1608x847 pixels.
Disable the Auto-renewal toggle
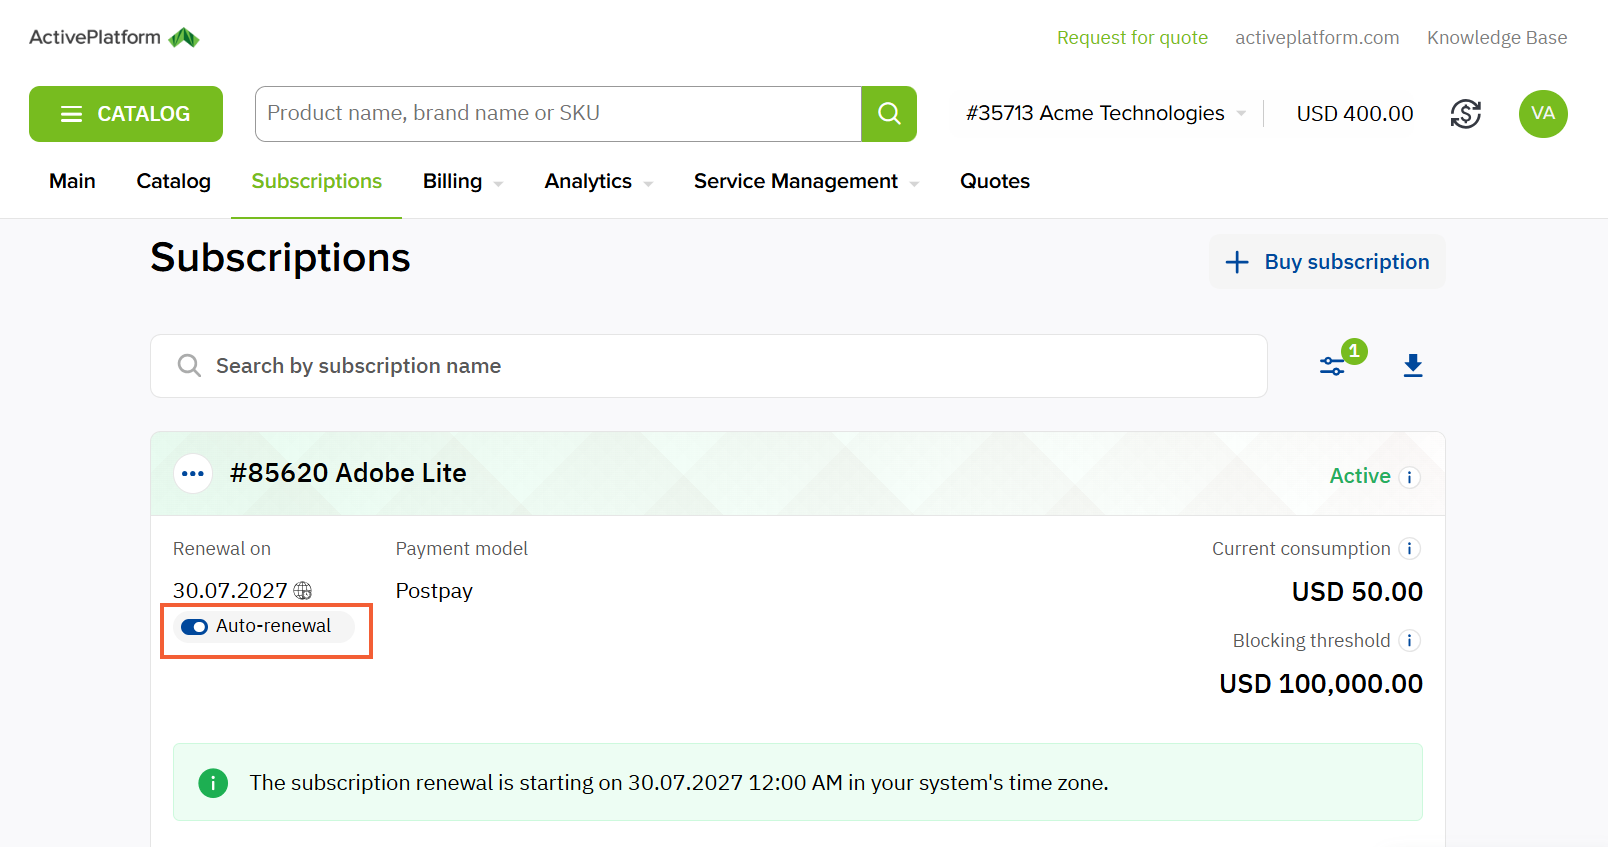coord(194,627)
